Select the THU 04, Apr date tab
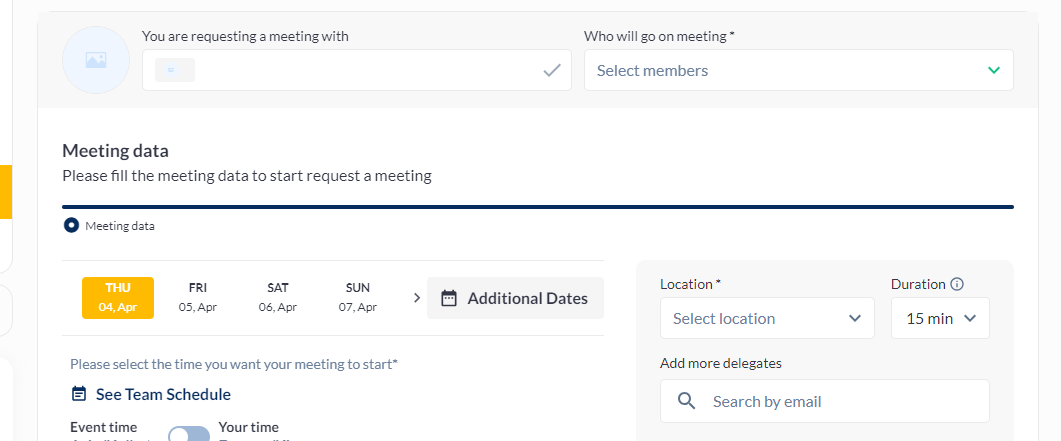Screen dimensions: 1061x441 [118, 297]
